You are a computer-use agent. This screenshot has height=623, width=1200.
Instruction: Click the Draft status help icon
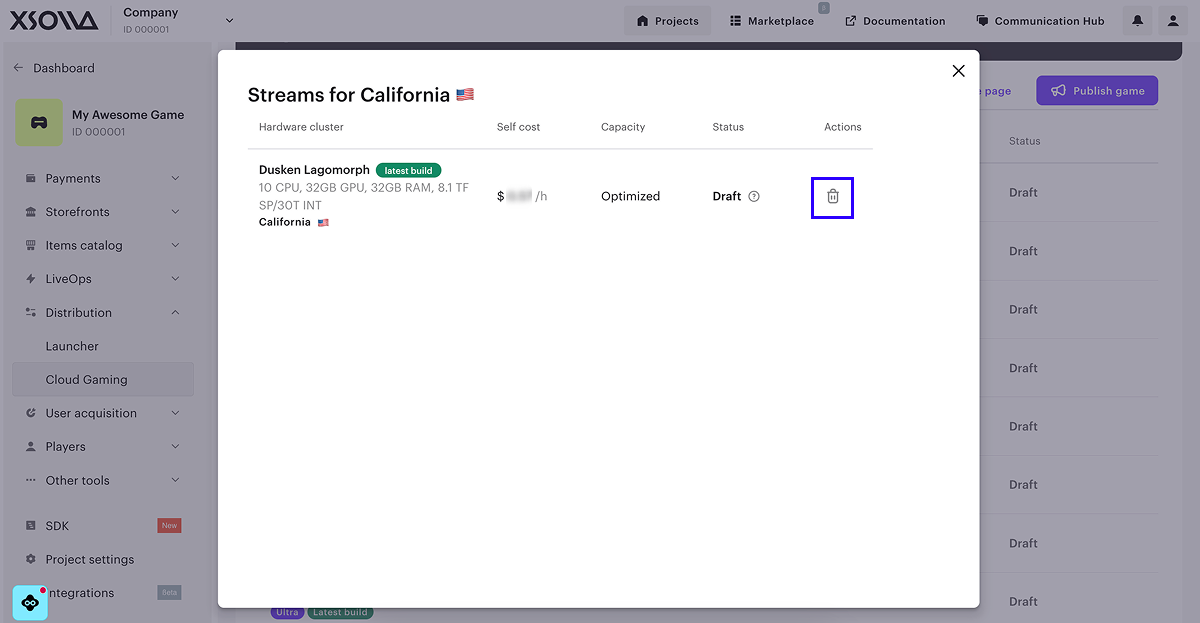coord(754,197)
